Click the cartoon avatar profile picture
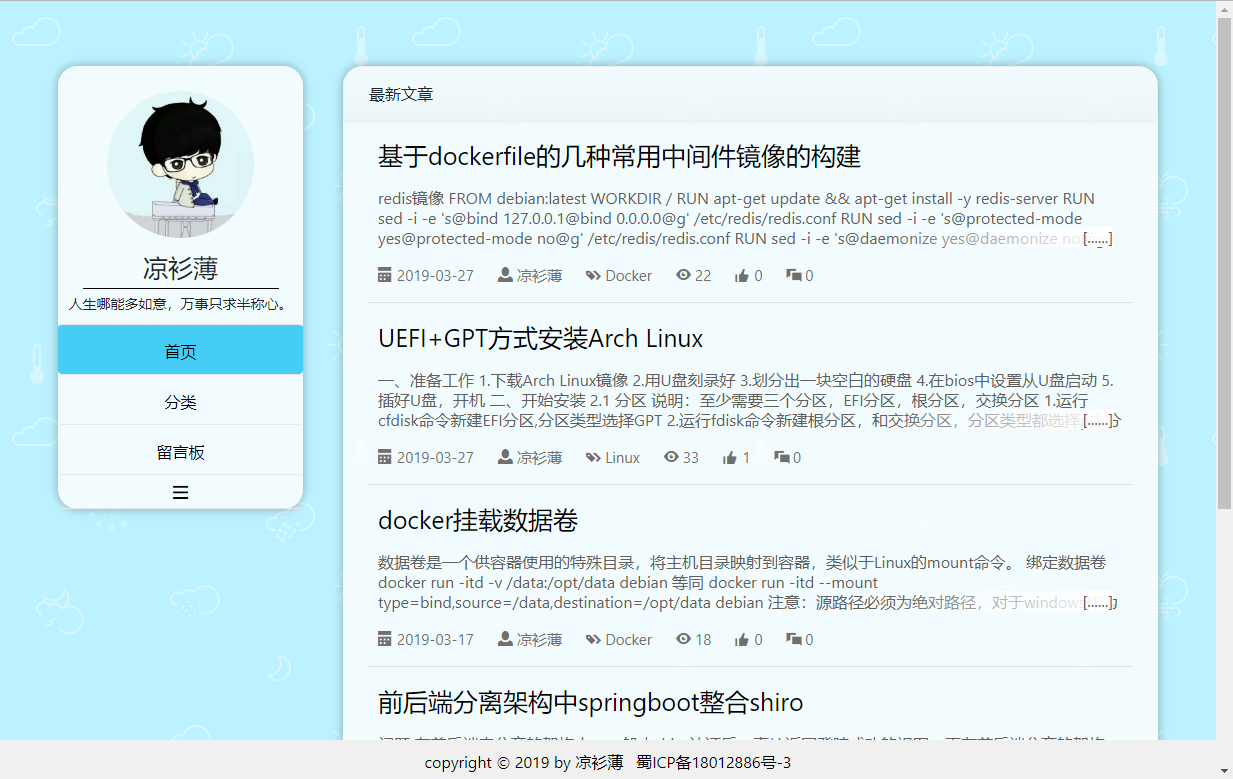Screen dimensions: 1233x779 click(x=180, y=164)
